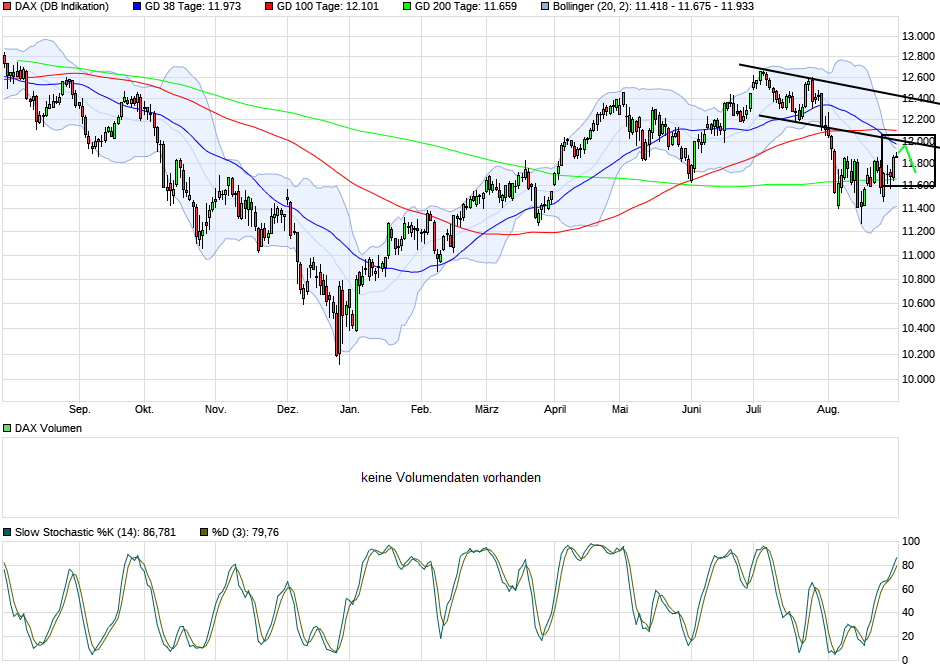The height and width of the screenshot is (670, 940).
Task: Click the 'Dez.' month axis label
Action: (x=288, y=409)
